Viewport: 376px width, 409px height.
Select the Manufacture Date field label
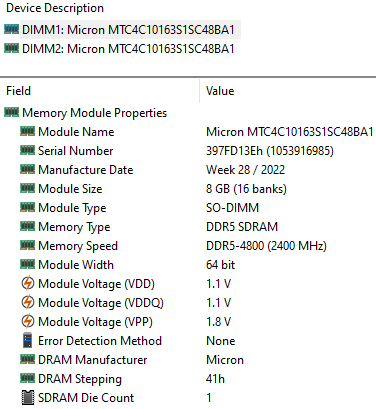click(x=86, y=170)
